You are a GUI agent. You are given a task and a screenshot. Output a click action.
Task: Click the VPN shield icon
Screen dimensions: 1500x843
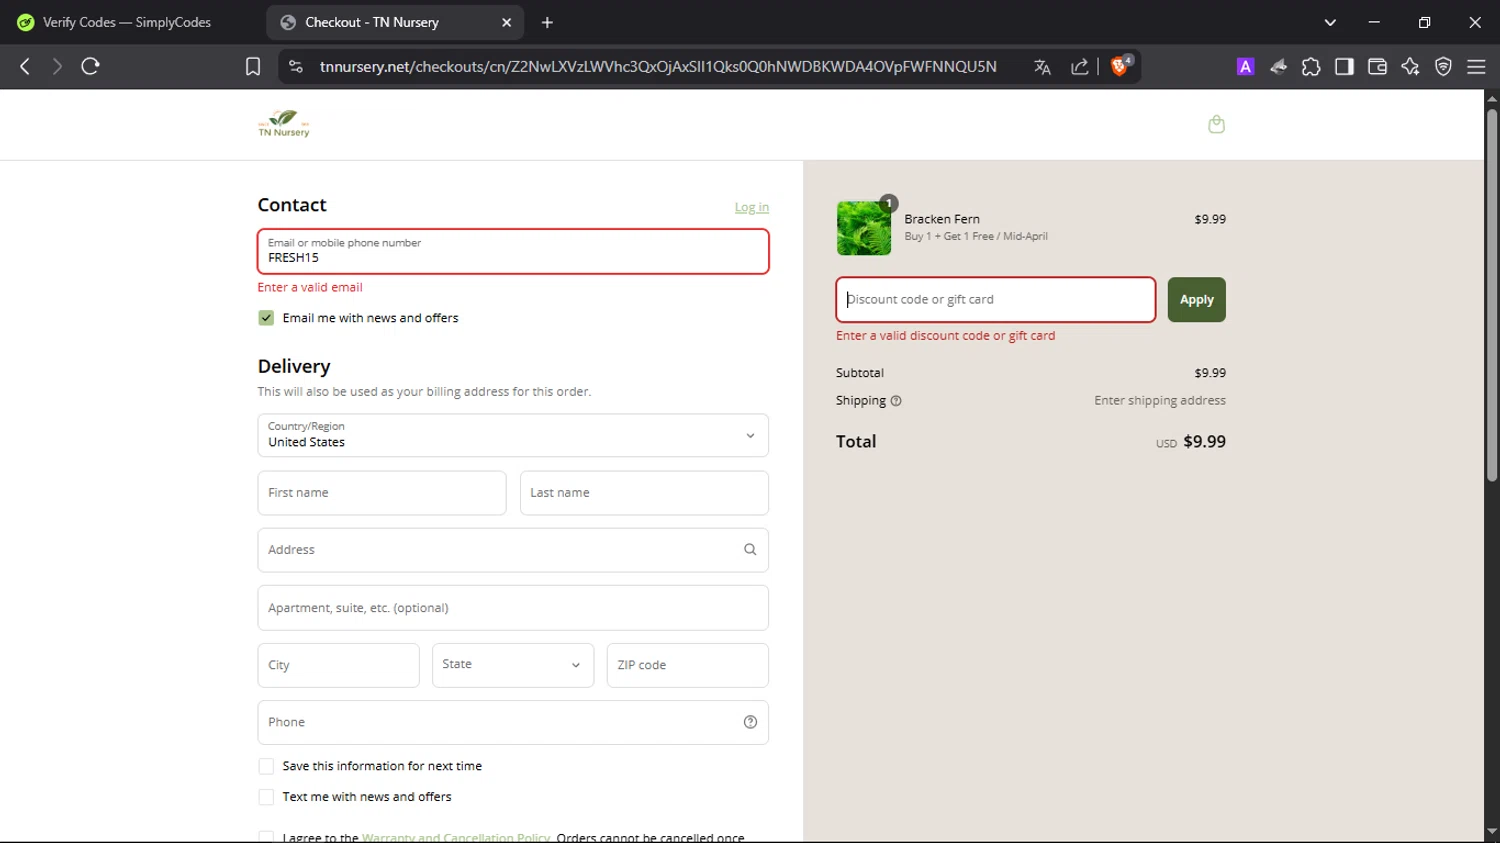click(1443, 66)
